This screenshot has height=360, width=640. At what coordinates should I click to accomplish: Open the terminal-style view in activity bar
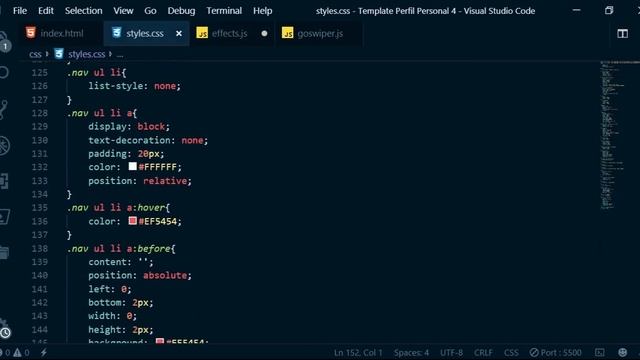[4, 217]
